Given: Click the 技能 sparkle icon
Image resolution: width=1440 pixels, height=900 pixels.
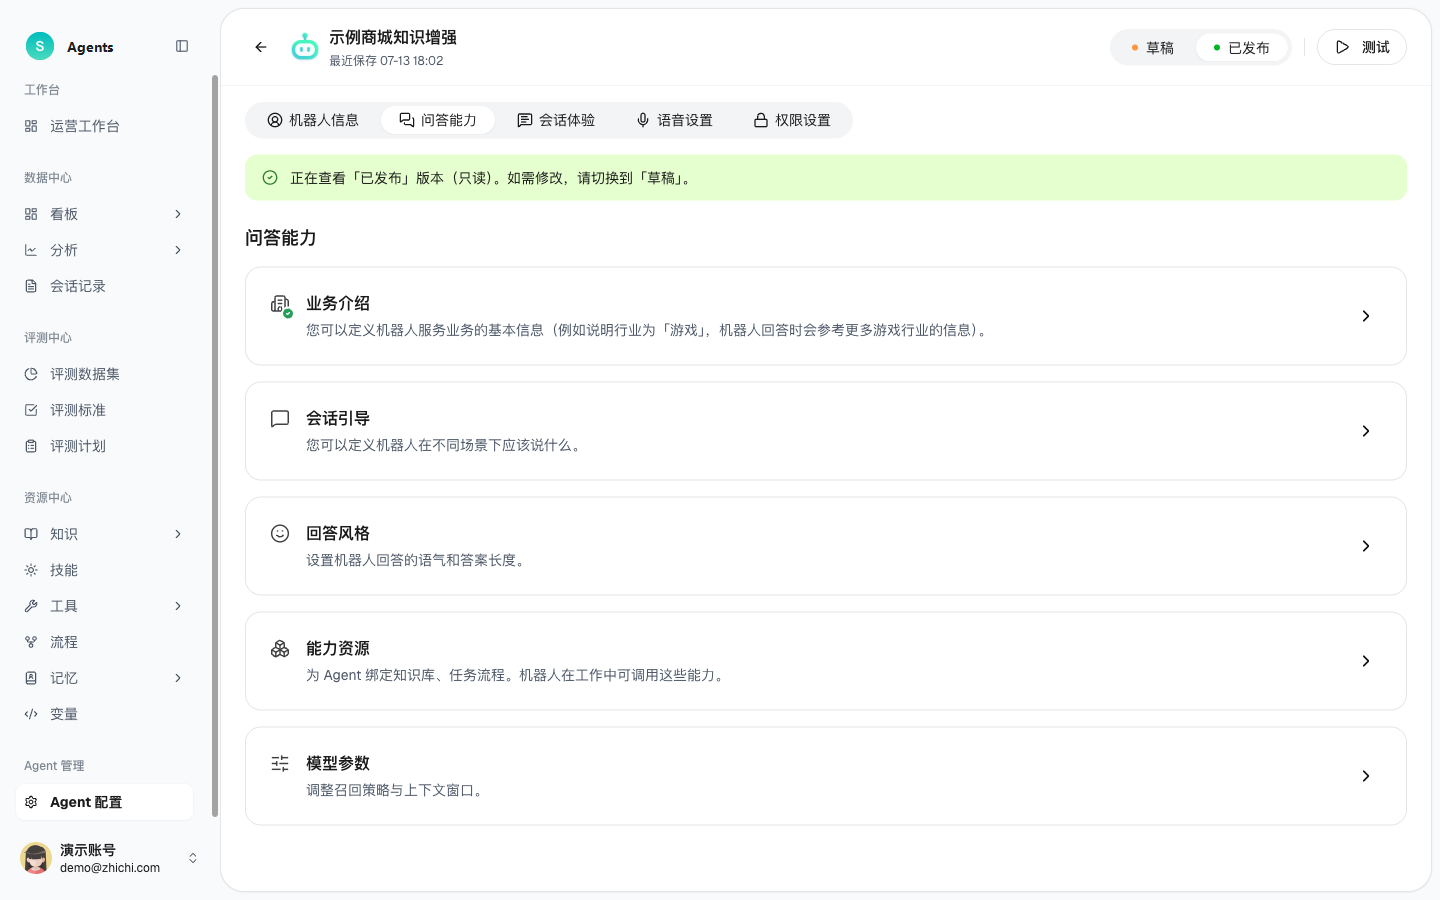Looking at the screenshot, I should pos(31,570).
